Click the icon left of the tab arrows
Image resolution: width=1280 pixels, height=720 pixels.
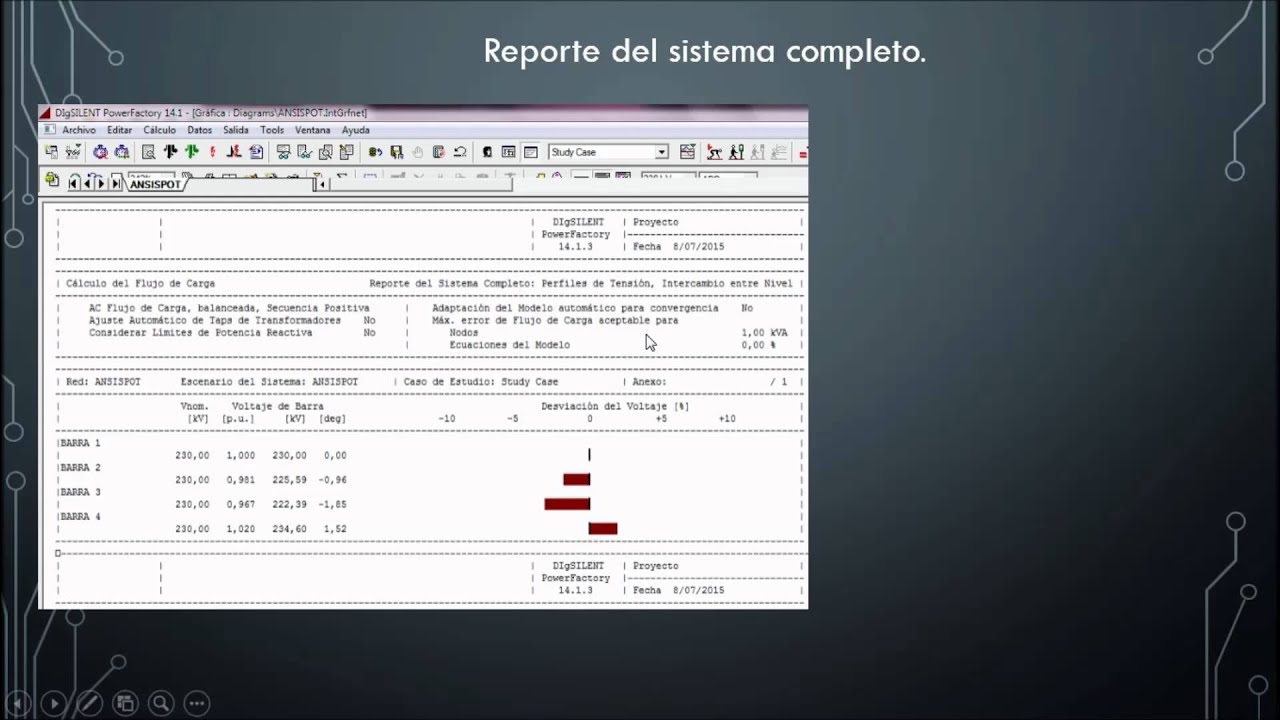point(52,180)
